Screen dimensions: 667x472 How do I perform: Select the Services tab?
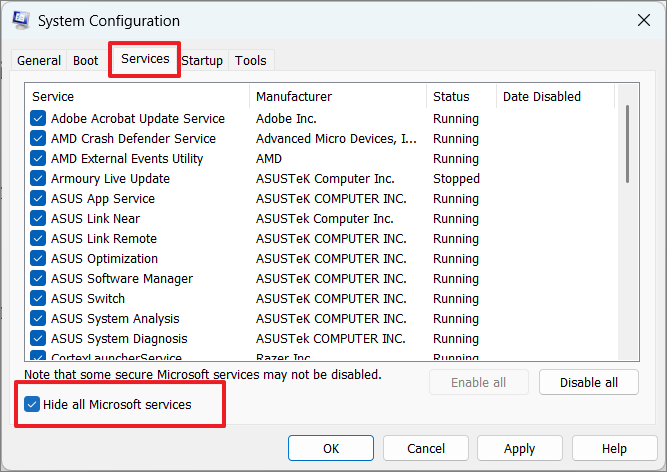145,59
